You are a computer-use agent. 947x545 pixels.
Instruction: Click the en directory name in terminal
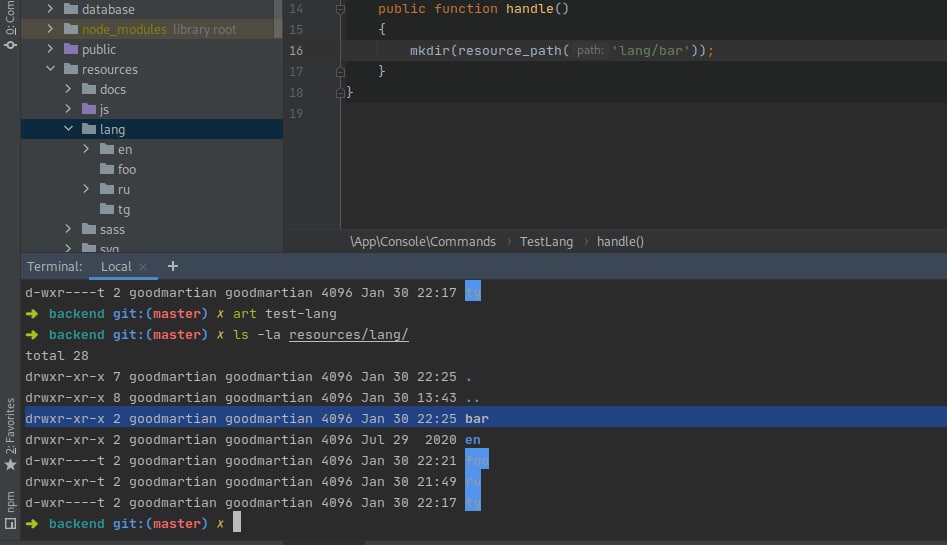pos(473,440)
